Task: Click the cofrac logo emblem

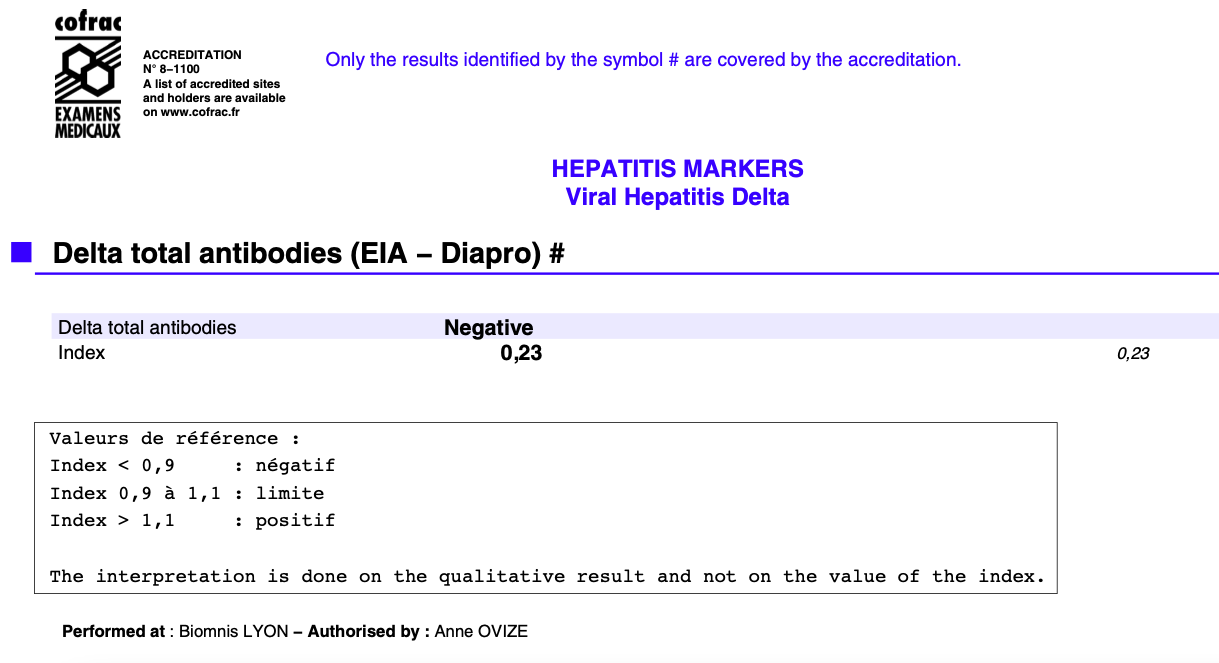Action: click(x=87, y=76)
